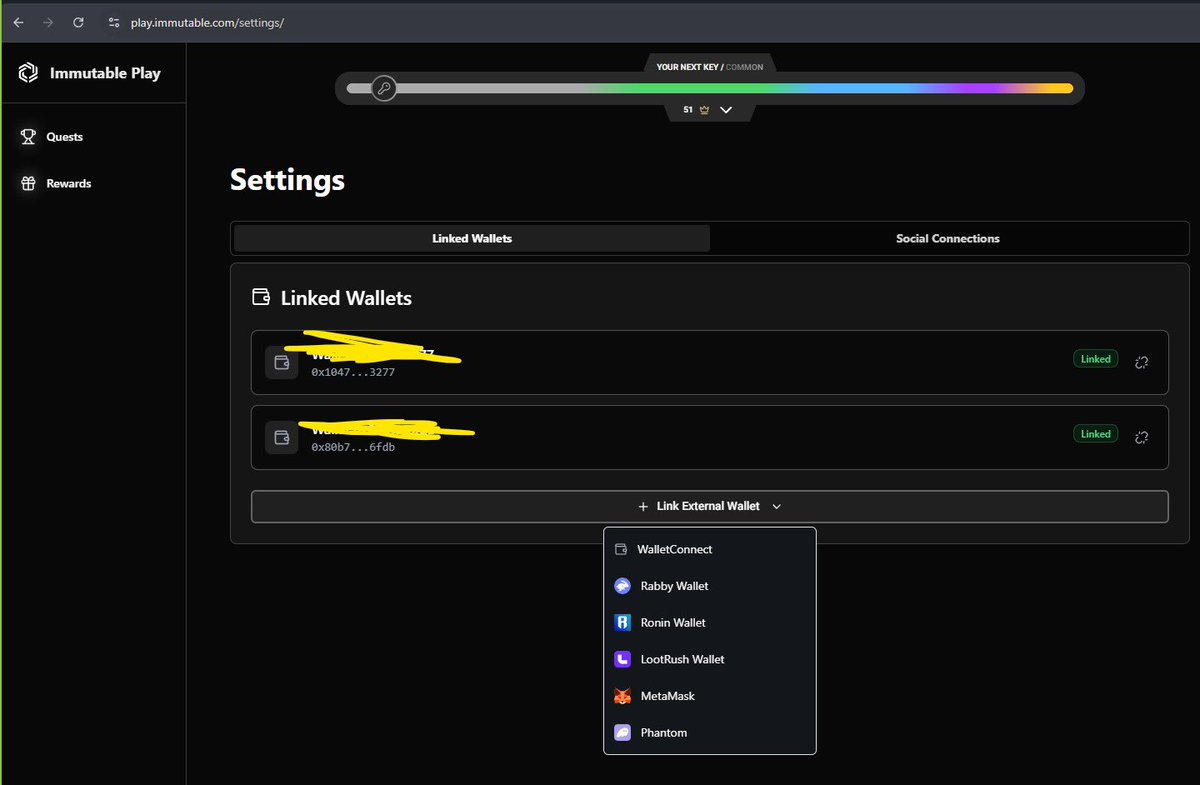Switch to the Social Connections tab

click(948, 238)
